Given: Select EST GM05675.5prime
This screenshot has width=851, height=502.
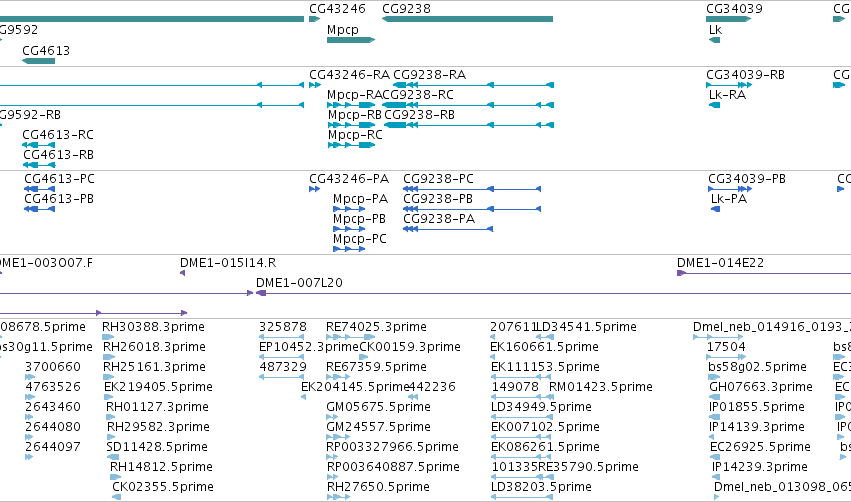Looking at the screenshot, I should pyautogui.click(x=378, y=407).
